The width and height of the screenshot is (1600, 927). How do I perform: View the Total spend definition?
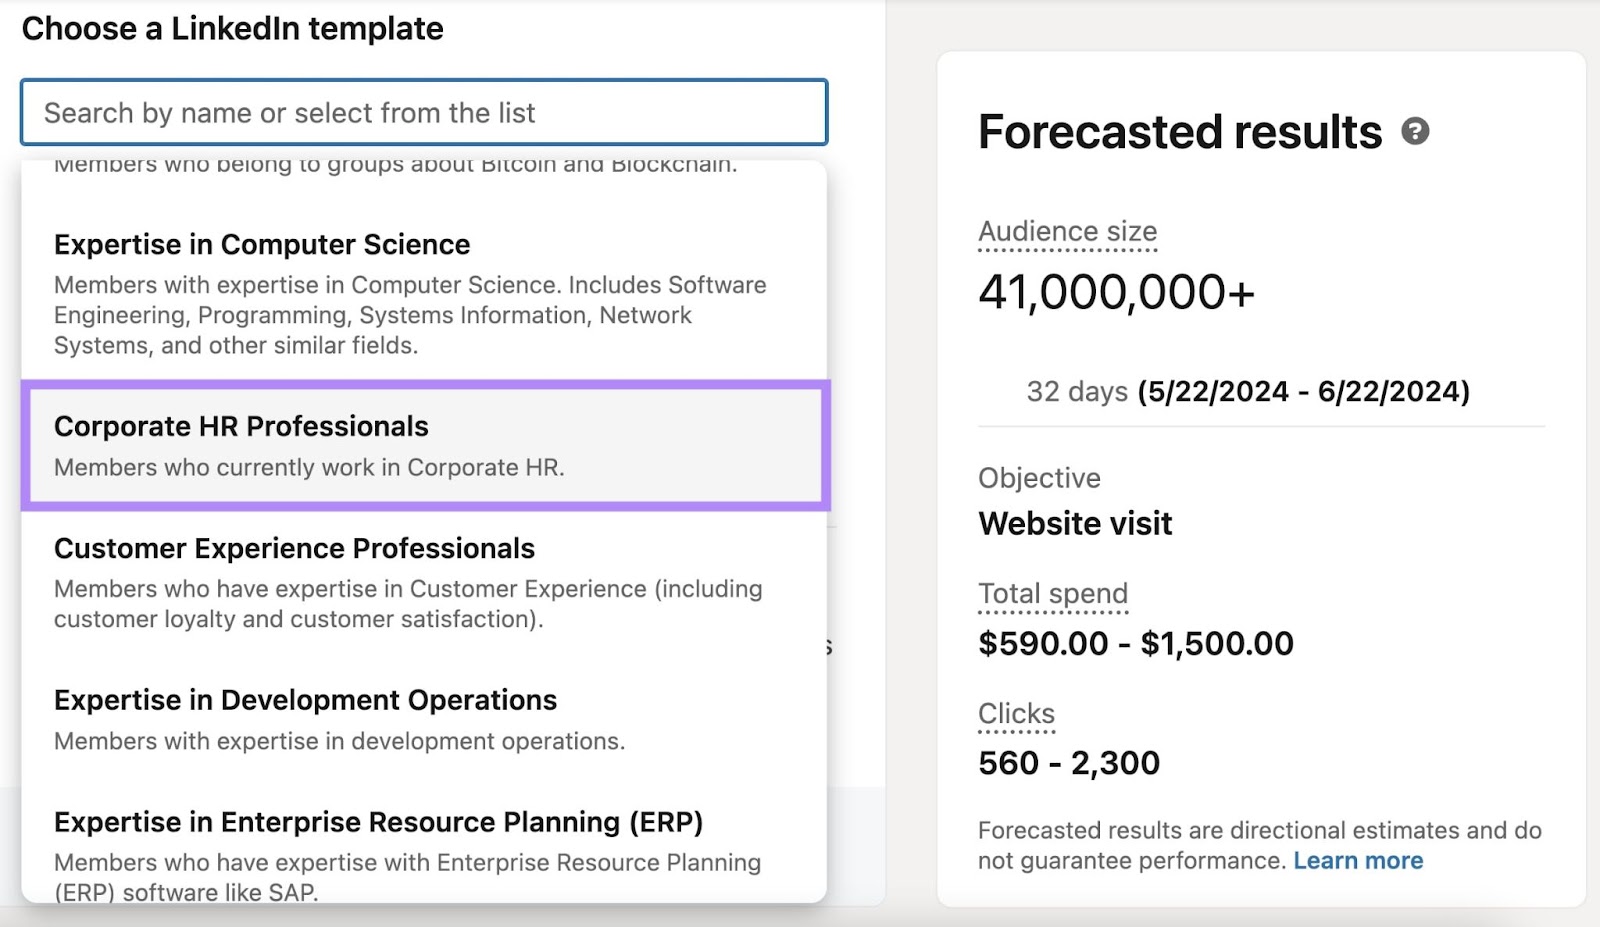click(1053, 593)
